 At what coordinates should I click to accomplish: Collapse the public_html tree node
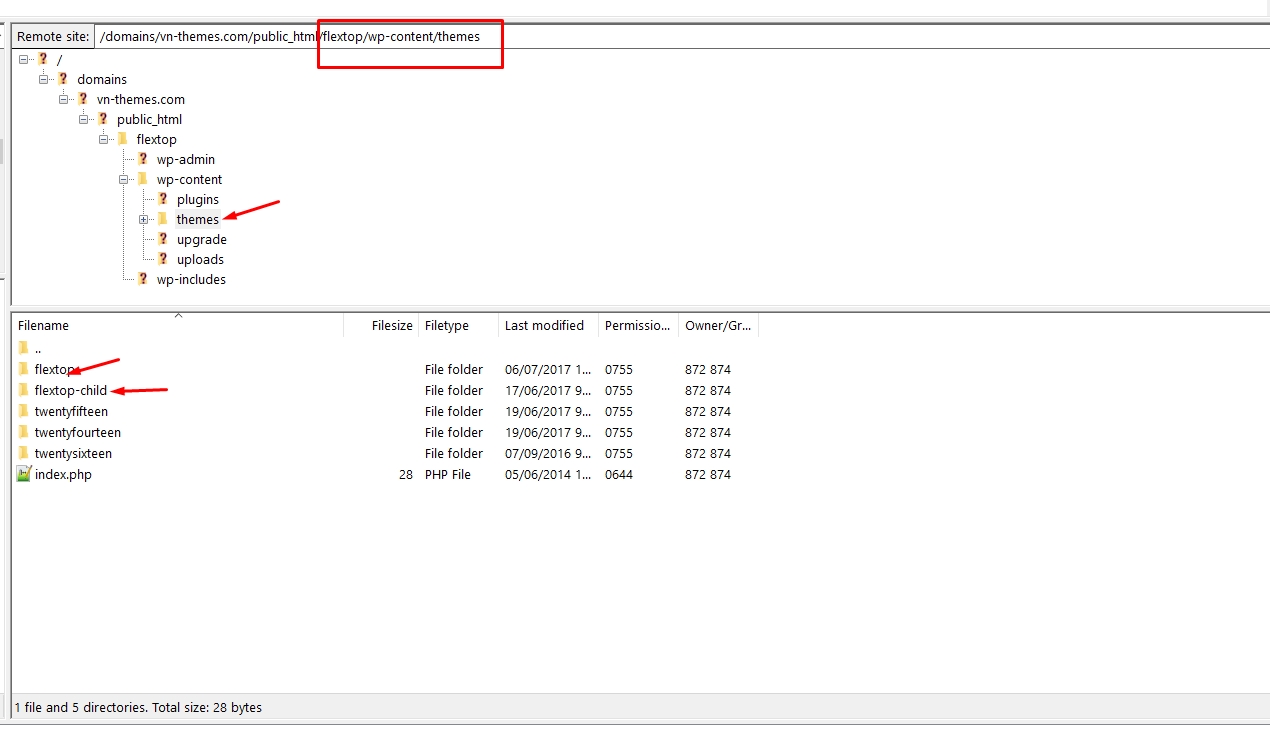pos(84,119)
